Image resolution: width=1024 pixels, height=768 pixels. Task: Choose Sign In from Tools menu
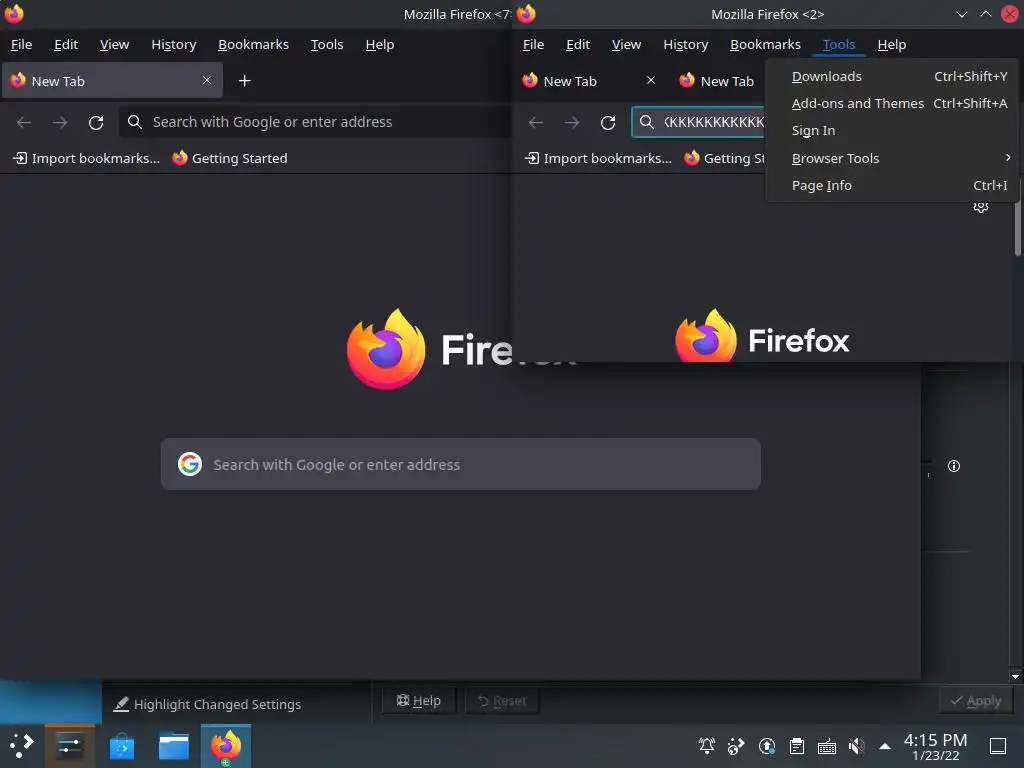point(891,131)
